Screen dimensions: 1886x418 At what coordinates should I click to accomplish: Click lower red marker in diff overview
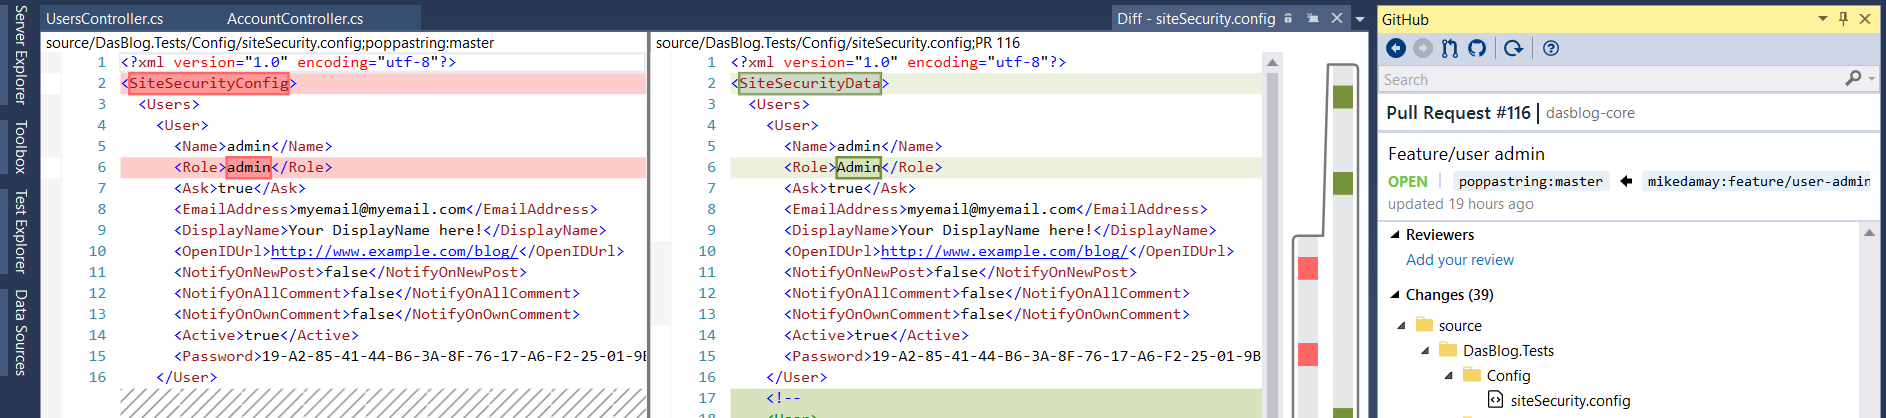1308,354
